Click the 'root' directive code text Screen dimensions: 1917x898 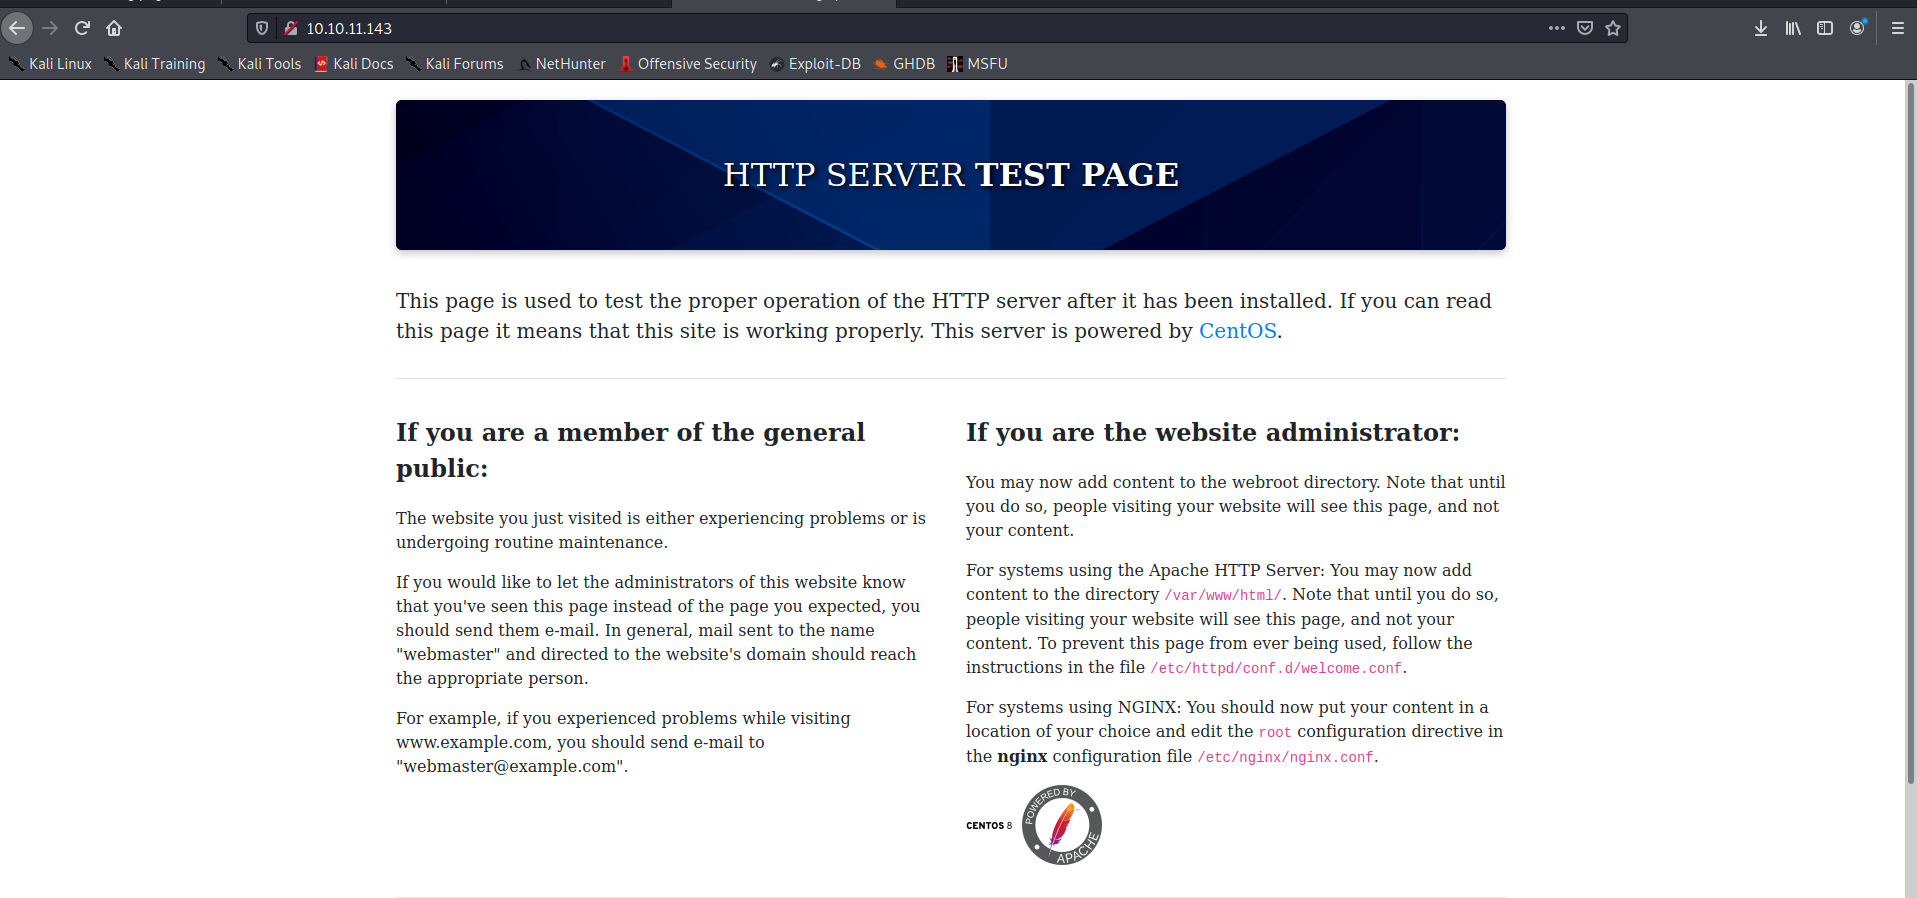(1275, 732)
